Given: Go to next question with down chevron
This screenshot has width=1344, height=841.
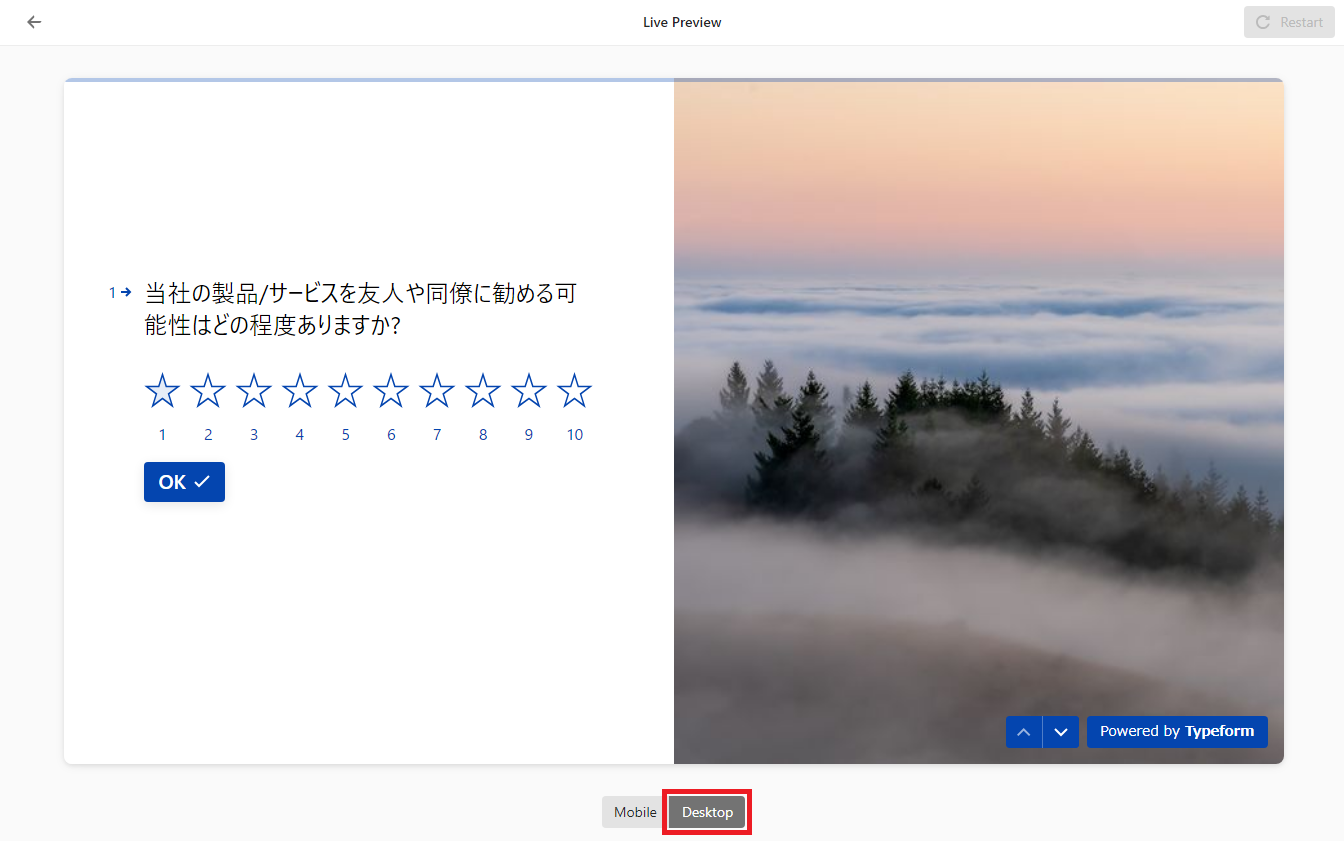Looking at the screenshot, I should tap(1061, 732).
